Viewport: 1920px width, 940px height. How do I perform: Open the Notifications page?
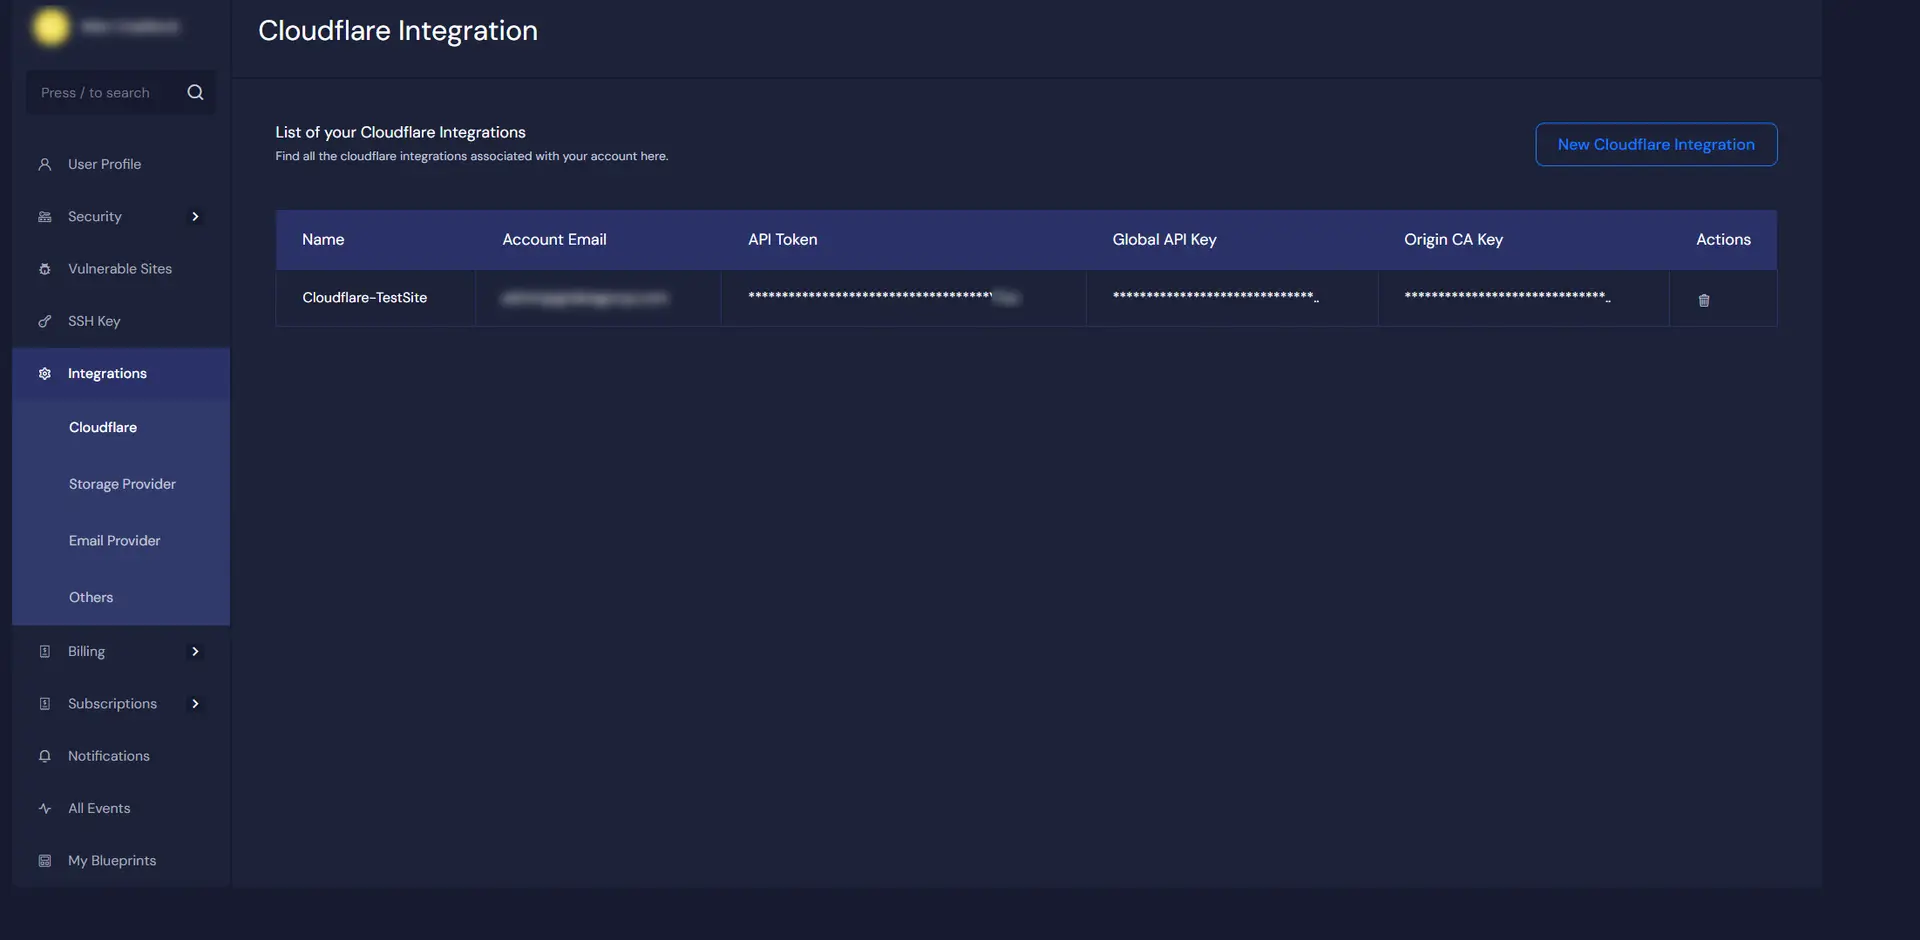coord(109,756)
